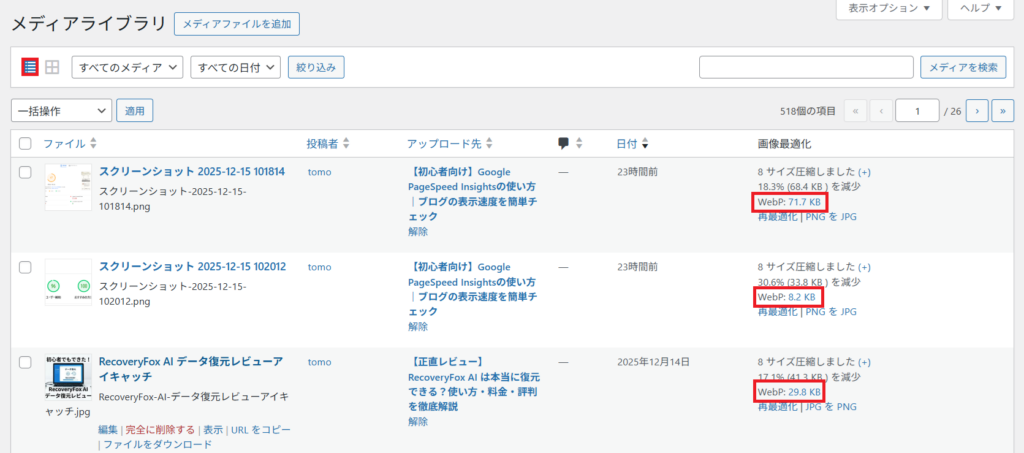Switch to grid view icon
The height and width of the screenshot is (453, 1024).
(52, 67)
